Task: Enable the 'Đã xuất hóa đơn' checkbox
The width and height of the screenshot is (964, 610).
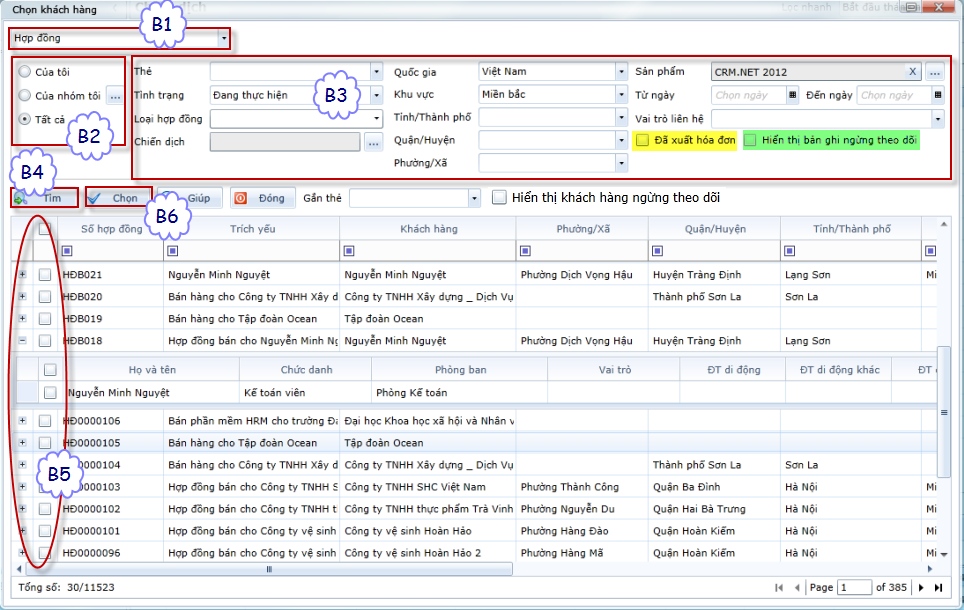Action: click(x=643, y=141)
